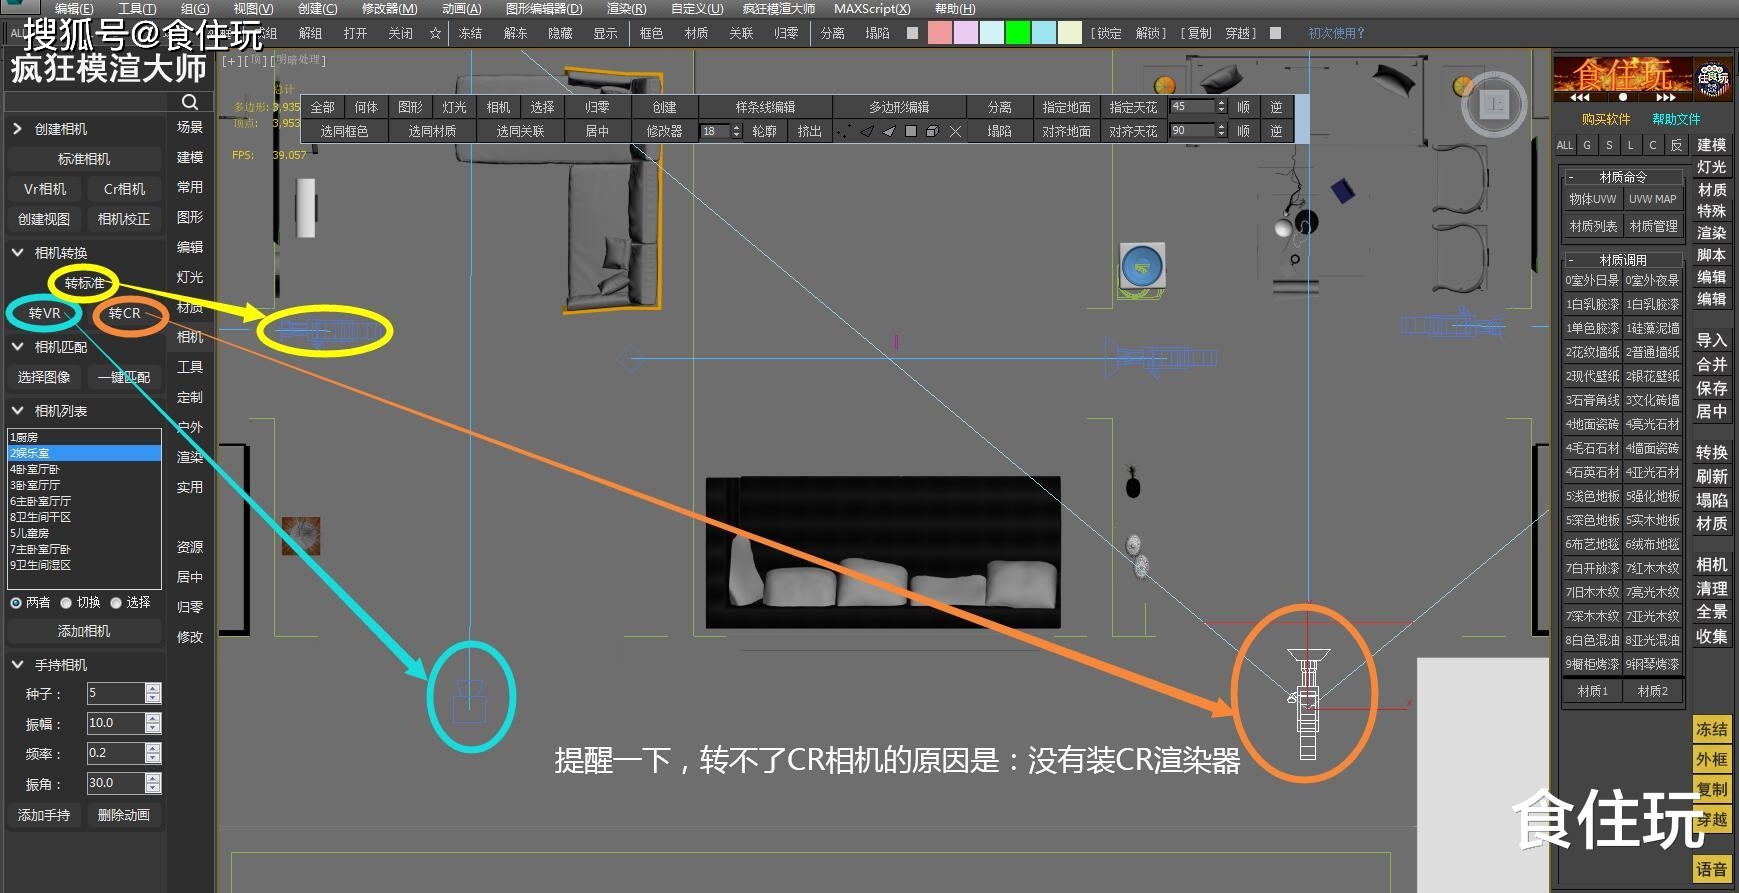Click the ViewCube in the viewport corner
1739x893 pixels.
click(x=1494, y=103)
